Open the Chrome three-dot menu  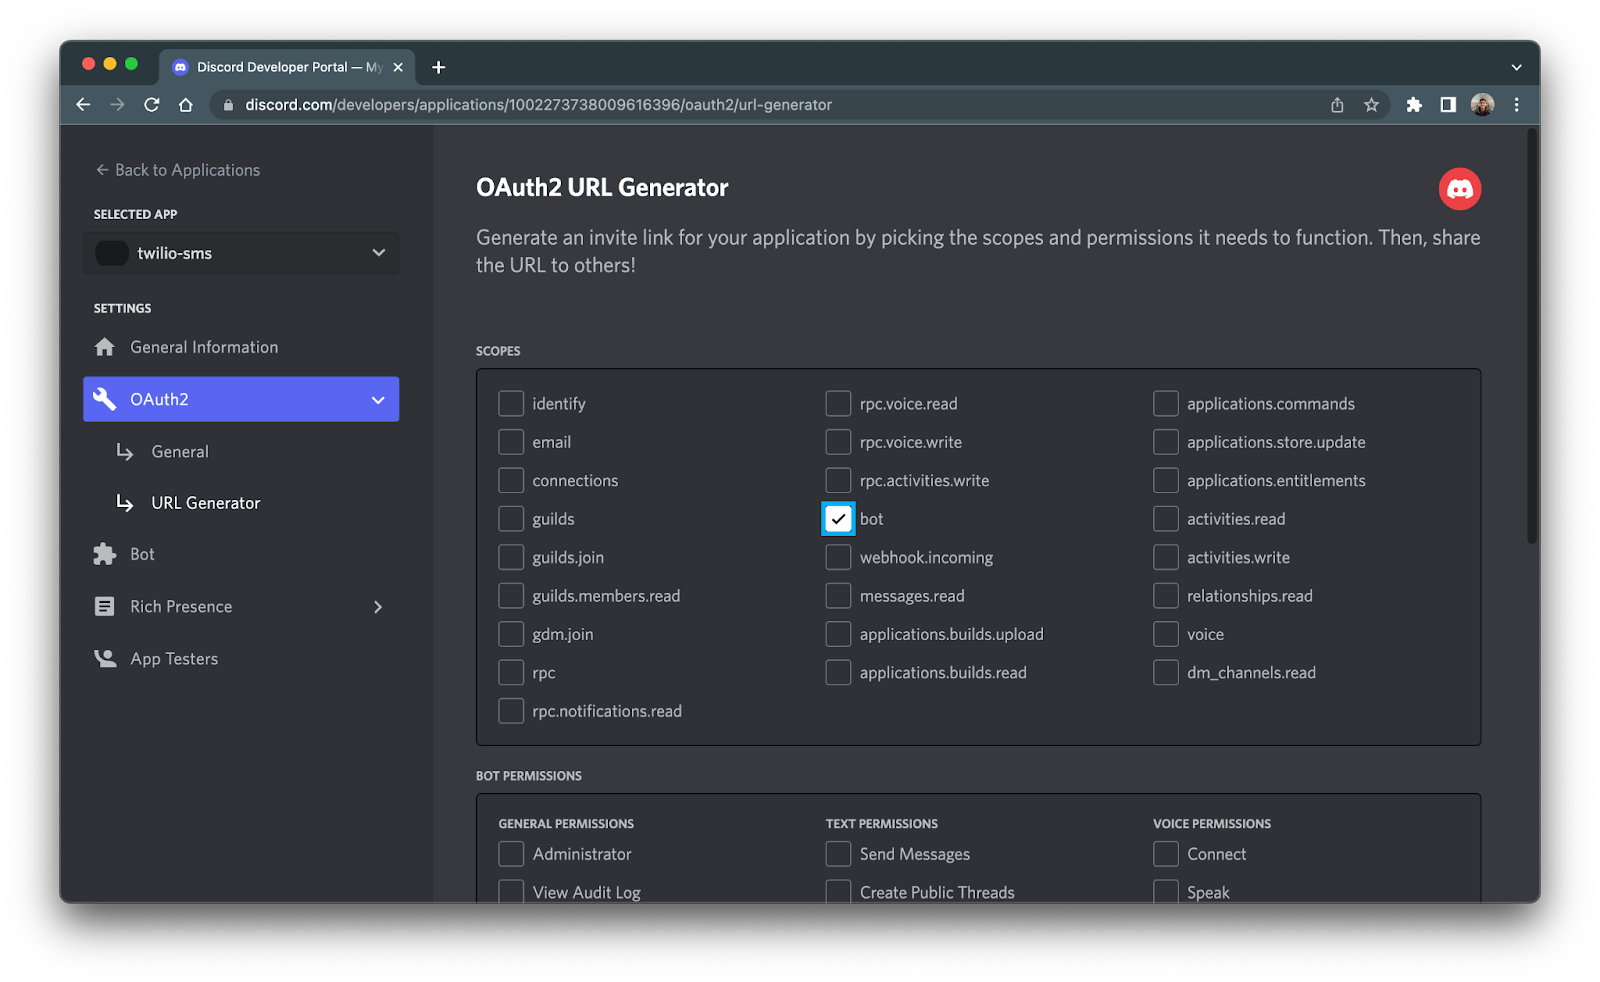(1517, 105)
